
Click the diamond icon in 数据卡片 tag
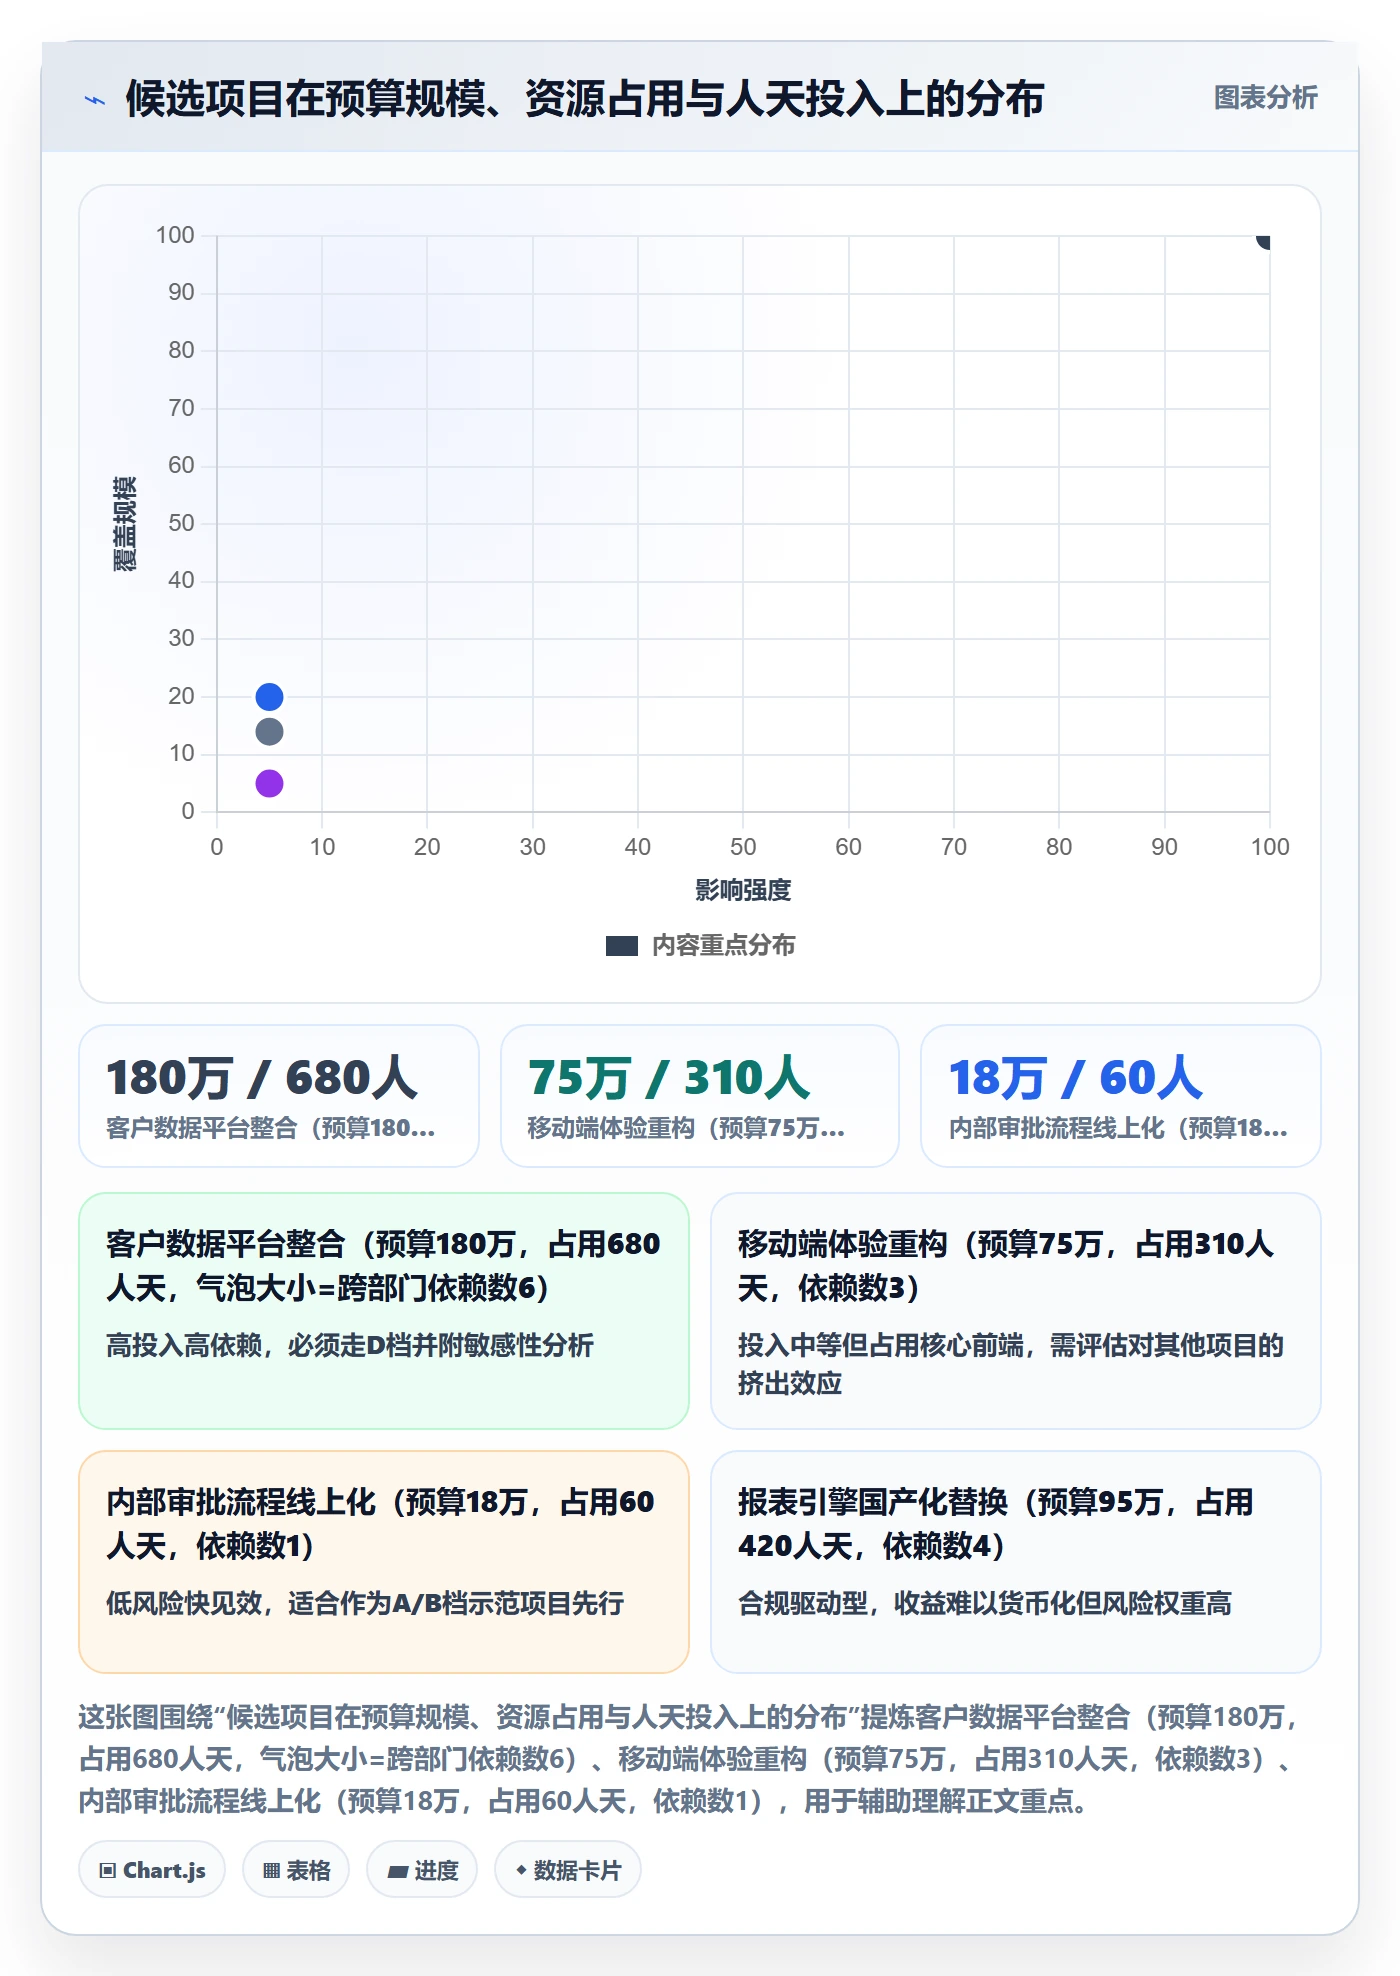(x=521, y=1870)
